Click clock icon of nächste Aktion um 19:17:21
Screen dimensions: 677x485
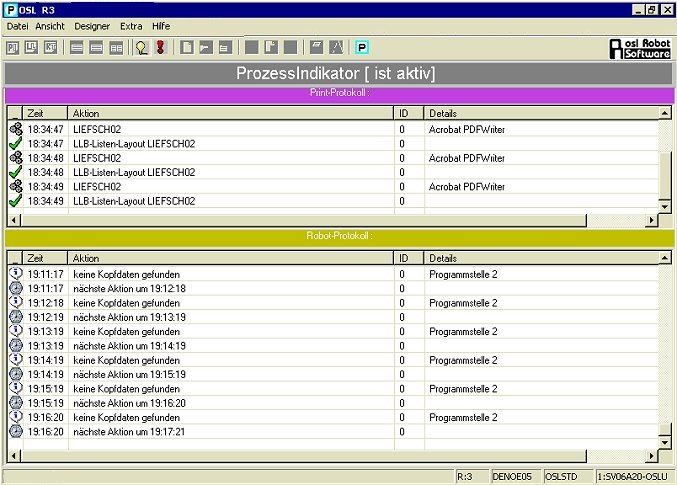pos(16,431)
